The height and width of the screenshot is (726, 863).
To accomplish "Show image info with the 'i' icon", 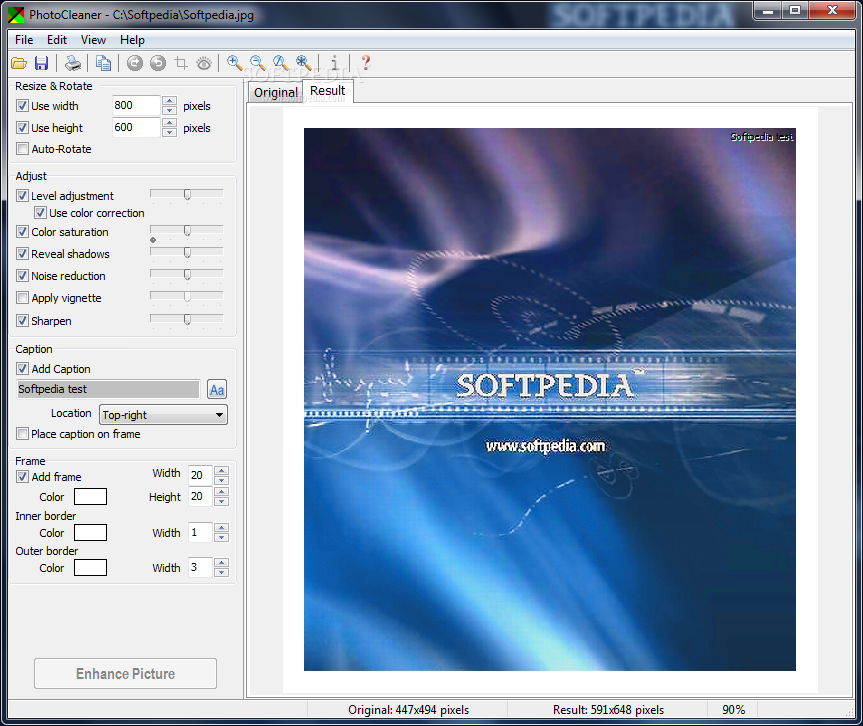I will [x=335, y=63].
